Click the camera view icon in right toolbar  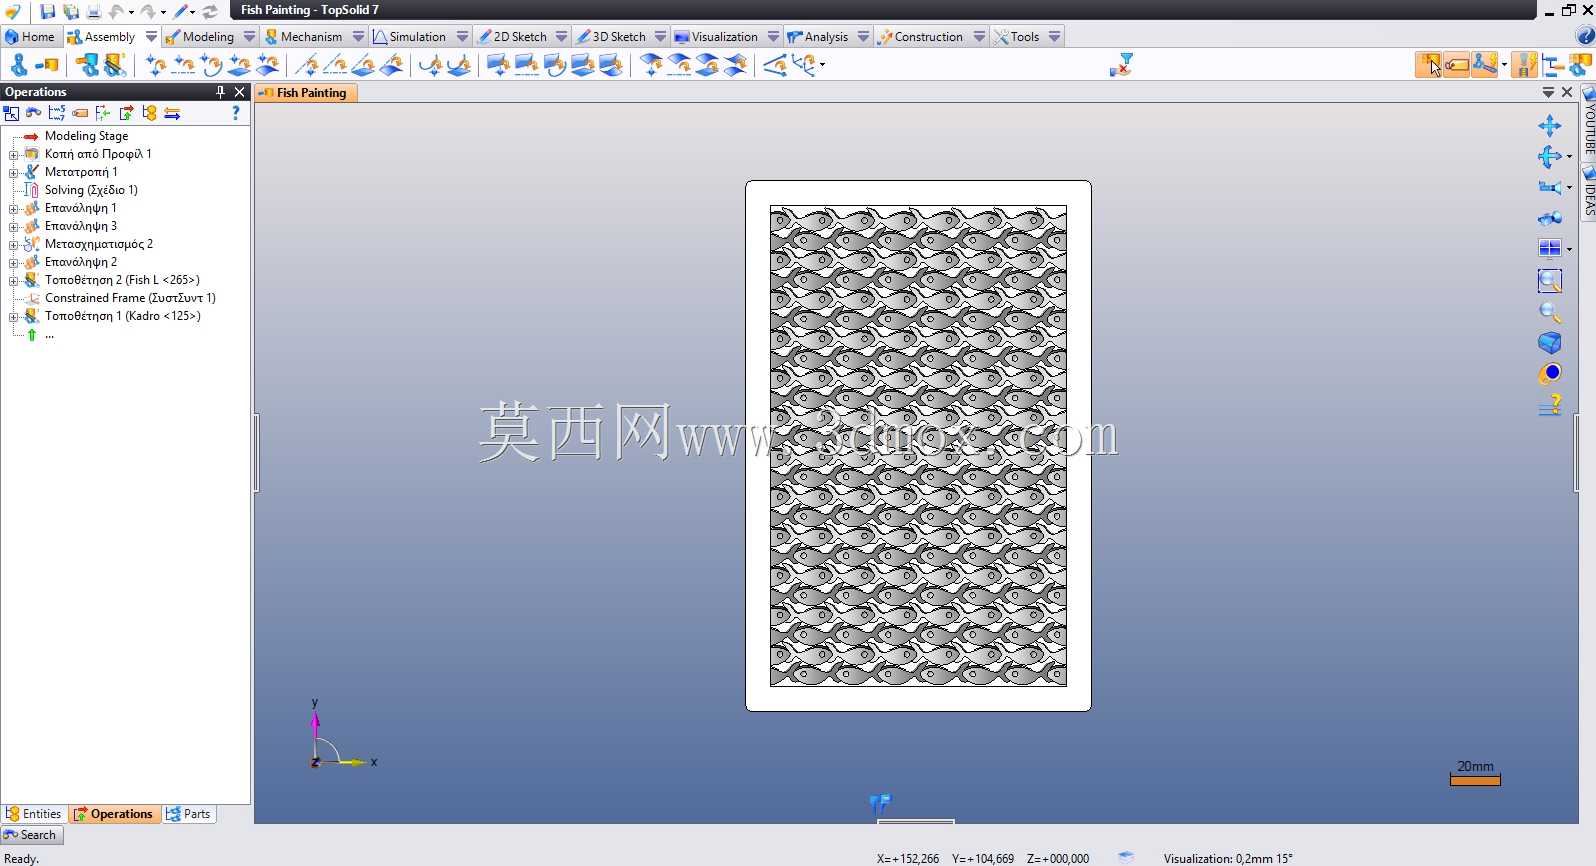coord(1549,187)
